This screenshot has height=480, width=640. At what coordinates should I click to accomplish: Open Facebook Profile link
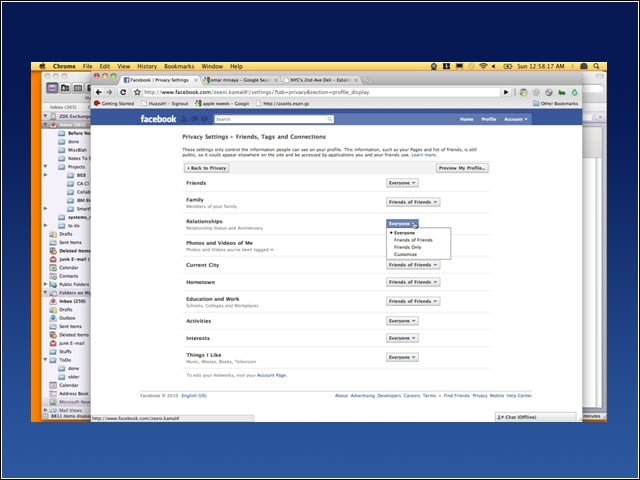click(x=489, y=119)
